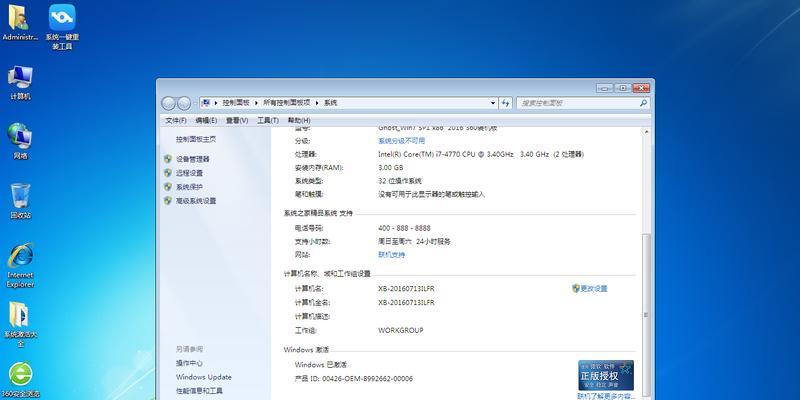Open Windows Update link
The image size is (800, 400).
(204, 377)
